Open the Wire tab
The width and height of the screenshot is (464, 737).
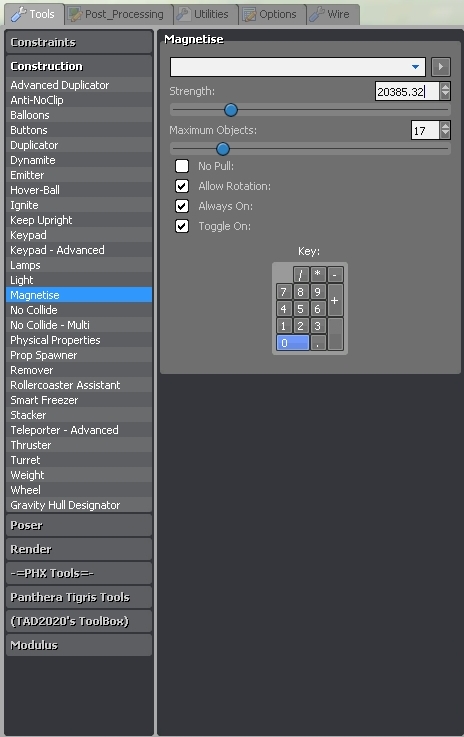(333, 14)
